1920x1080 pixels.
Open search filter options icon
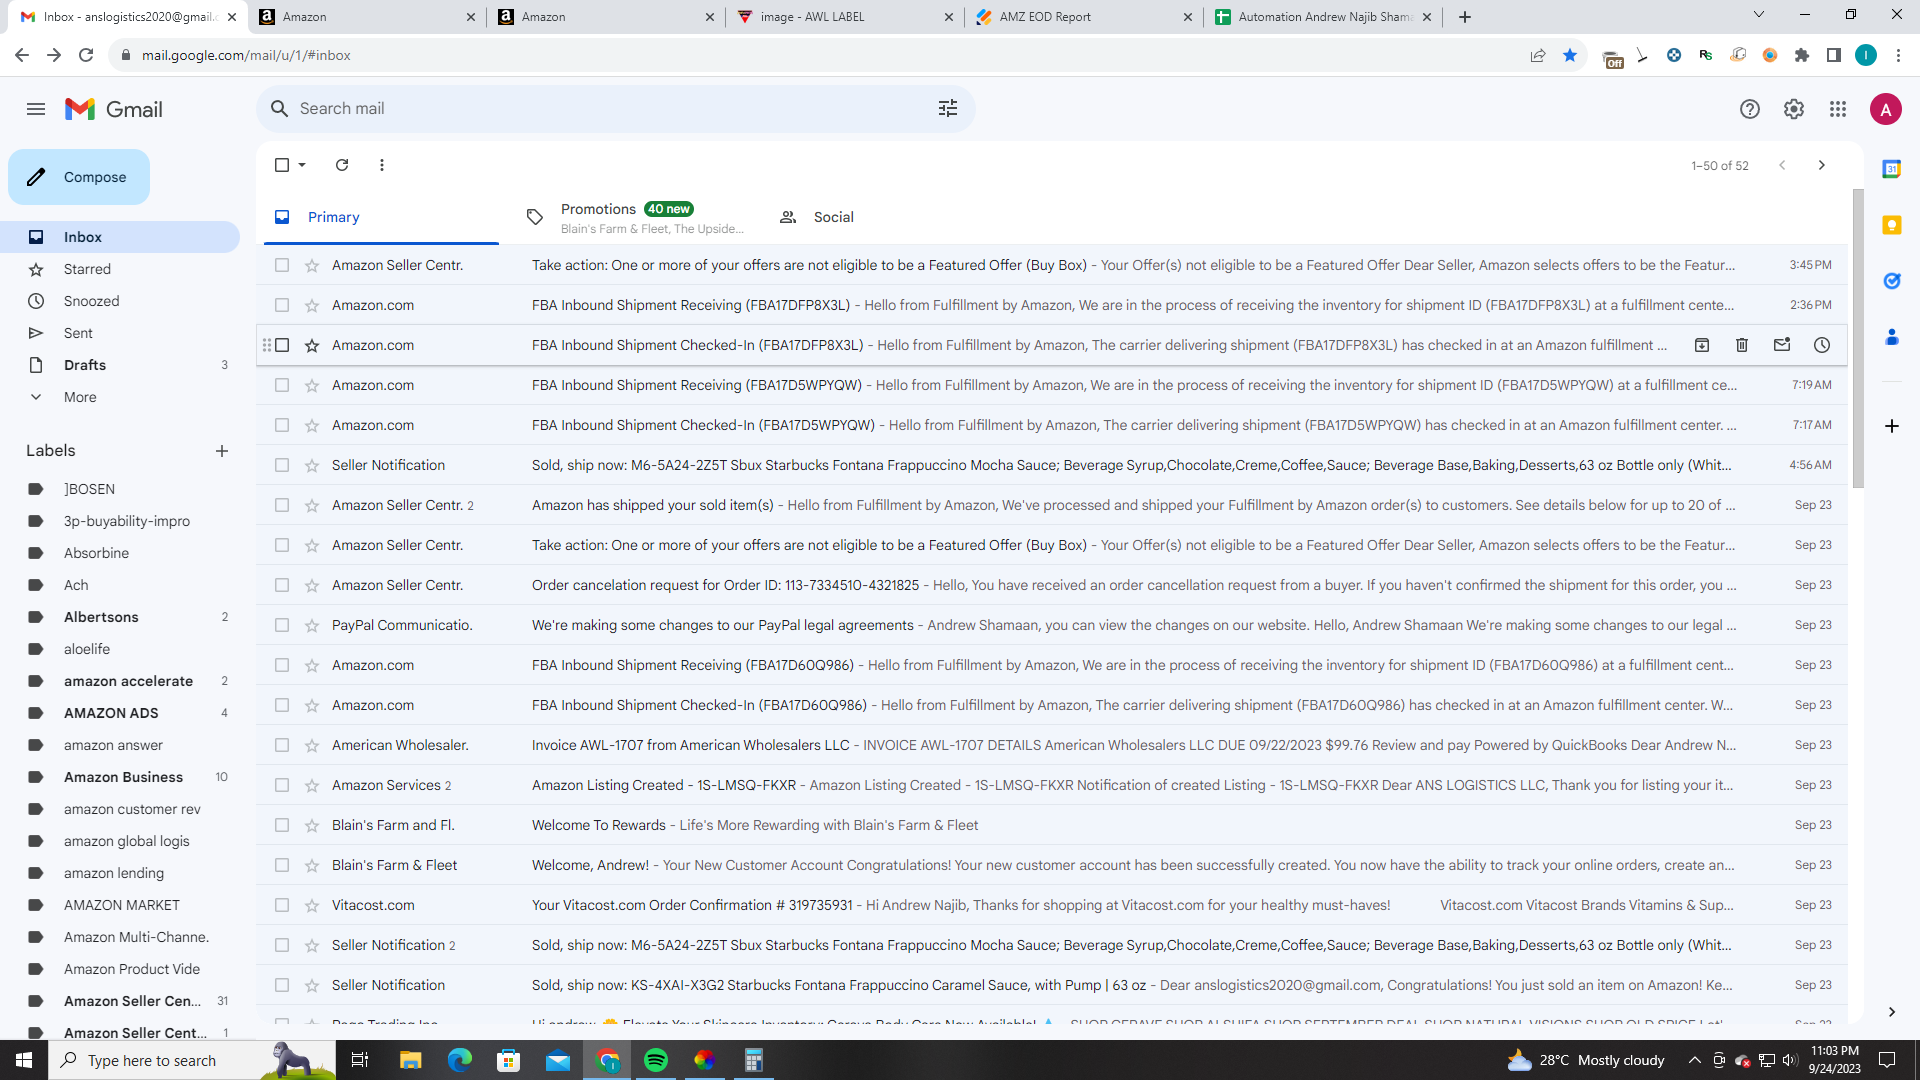click(948, 108)
